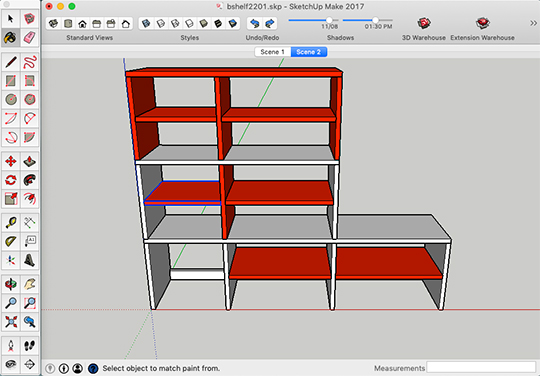Viewport: 540px width, 376px height.
Task: Select the Text label tool
Action: pyautogui.click(x=30, y=241)
